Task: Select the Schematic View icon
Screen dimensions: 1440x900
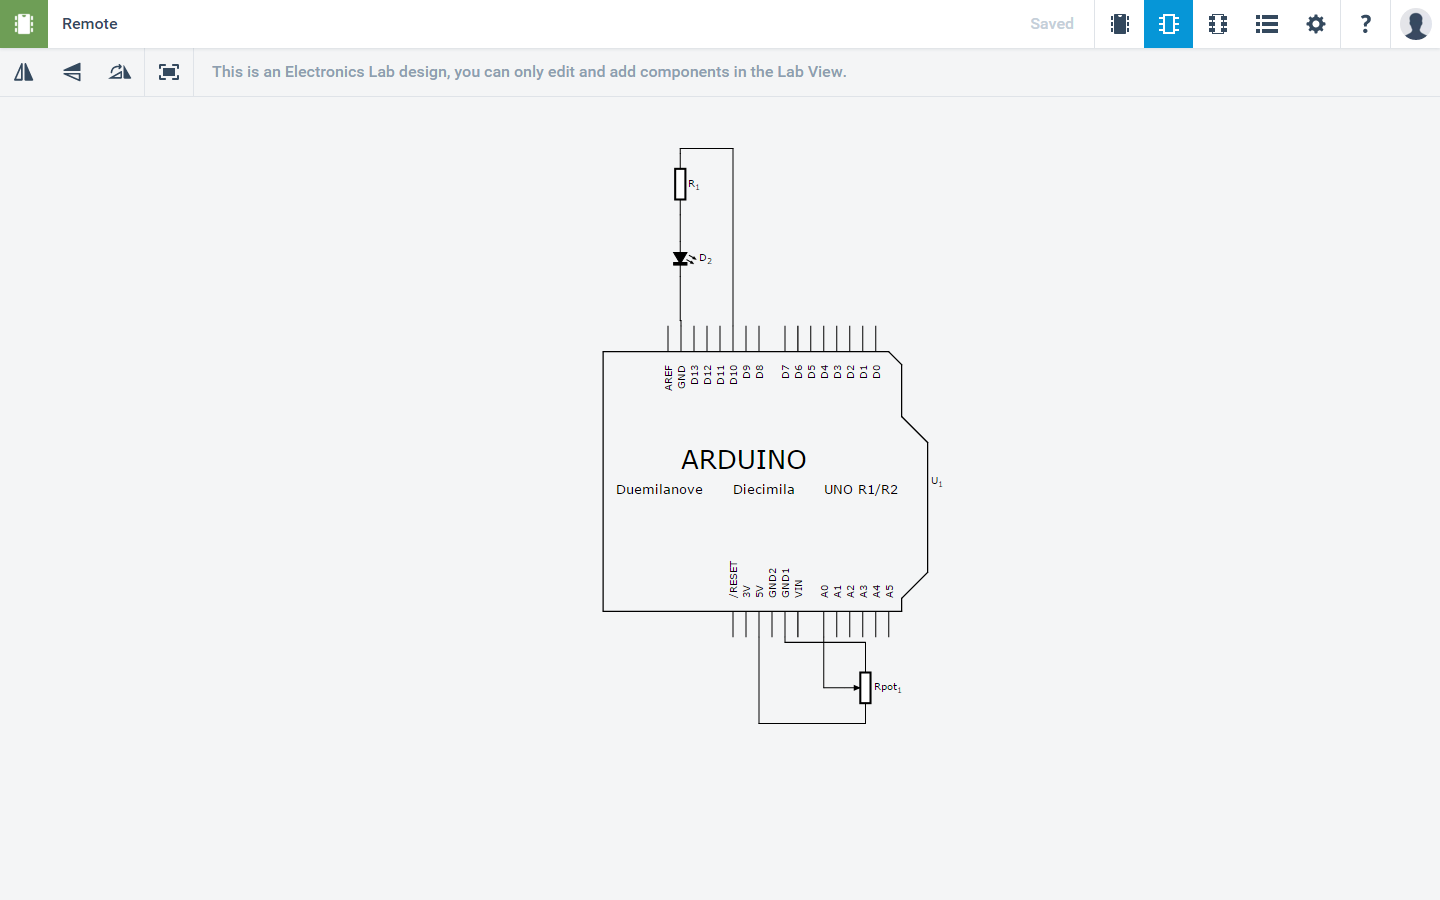Action: tap(1169, 24)
